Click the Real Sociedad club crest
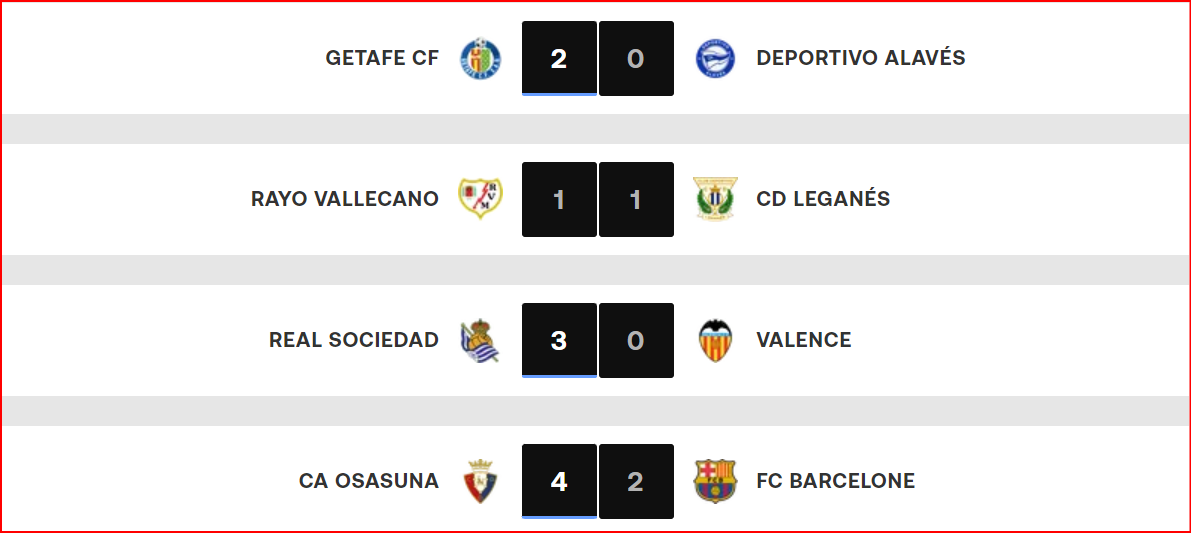The height and width of the screenshot is (533, 1191). click(x=480, y=340)
